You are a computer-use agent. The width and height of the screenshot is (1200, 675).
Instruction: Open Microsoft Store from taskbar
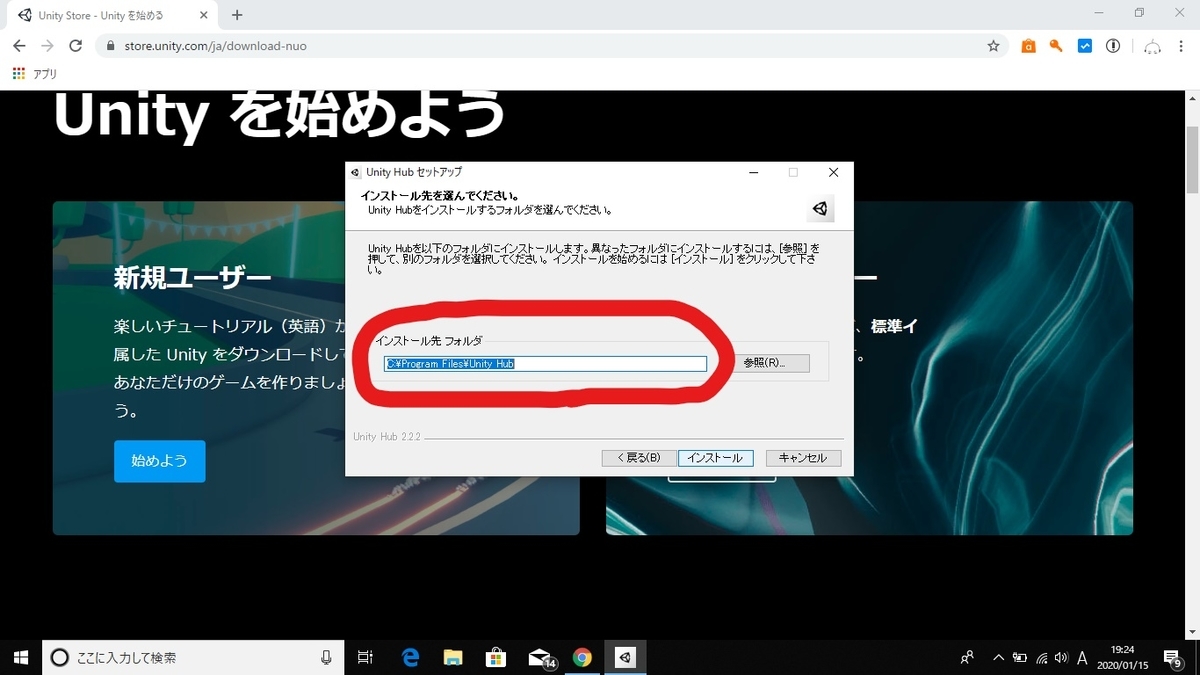496,657
